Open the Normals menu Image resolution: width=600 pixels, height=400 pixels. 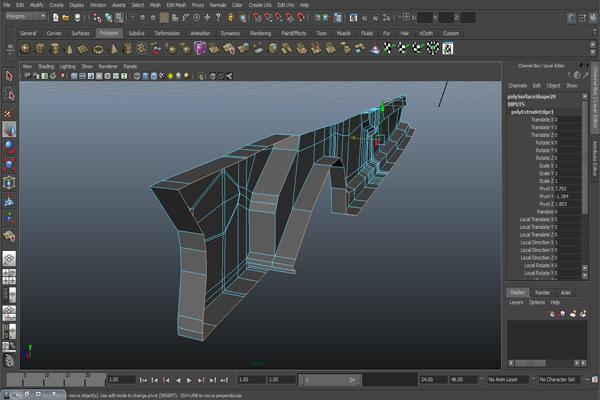pyautogui.click(x=218, y=5)
